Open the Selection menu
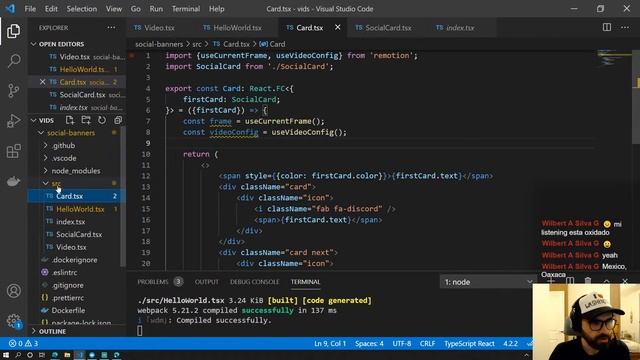The height and width of the screenshot is (360, 640). (82, 9)
